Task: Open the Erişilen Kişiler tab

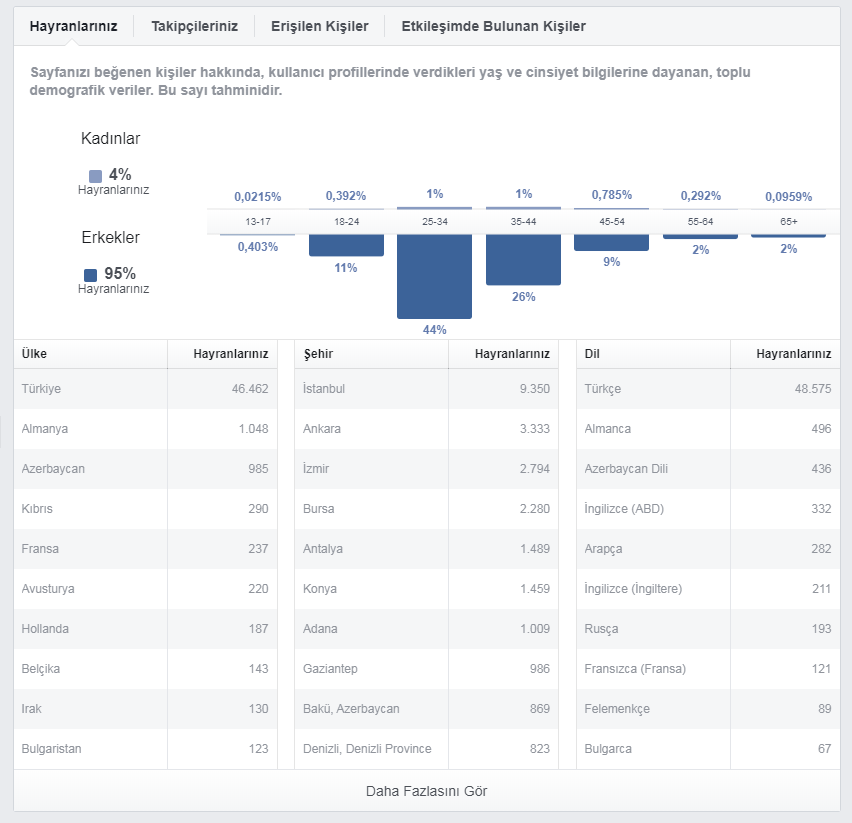Action: pyautogui.click(x=320, y=26)
